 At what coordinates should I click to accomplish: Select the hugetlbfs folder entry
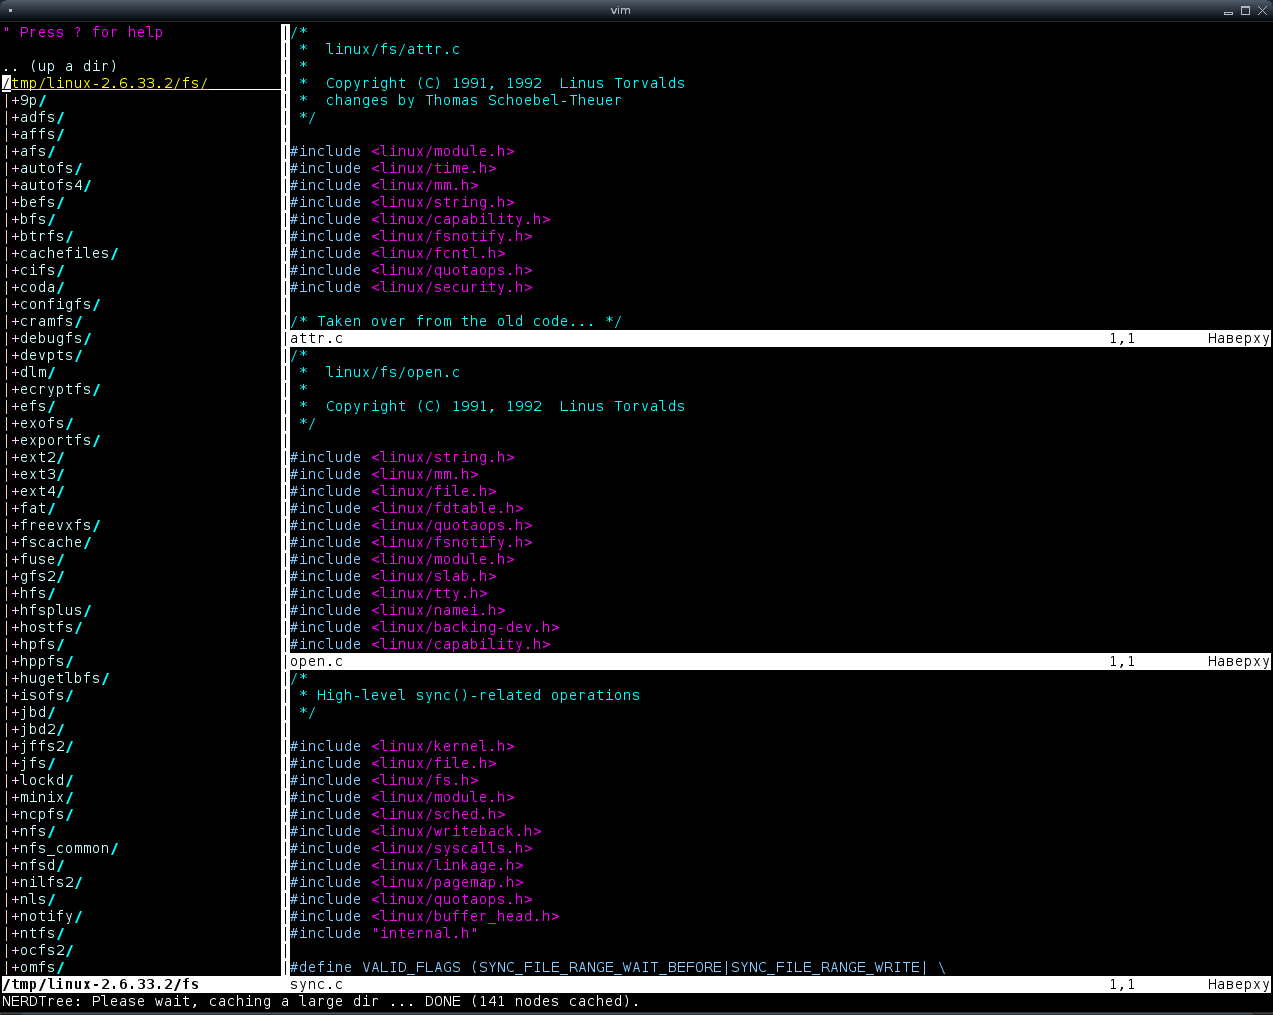[59, 678]
